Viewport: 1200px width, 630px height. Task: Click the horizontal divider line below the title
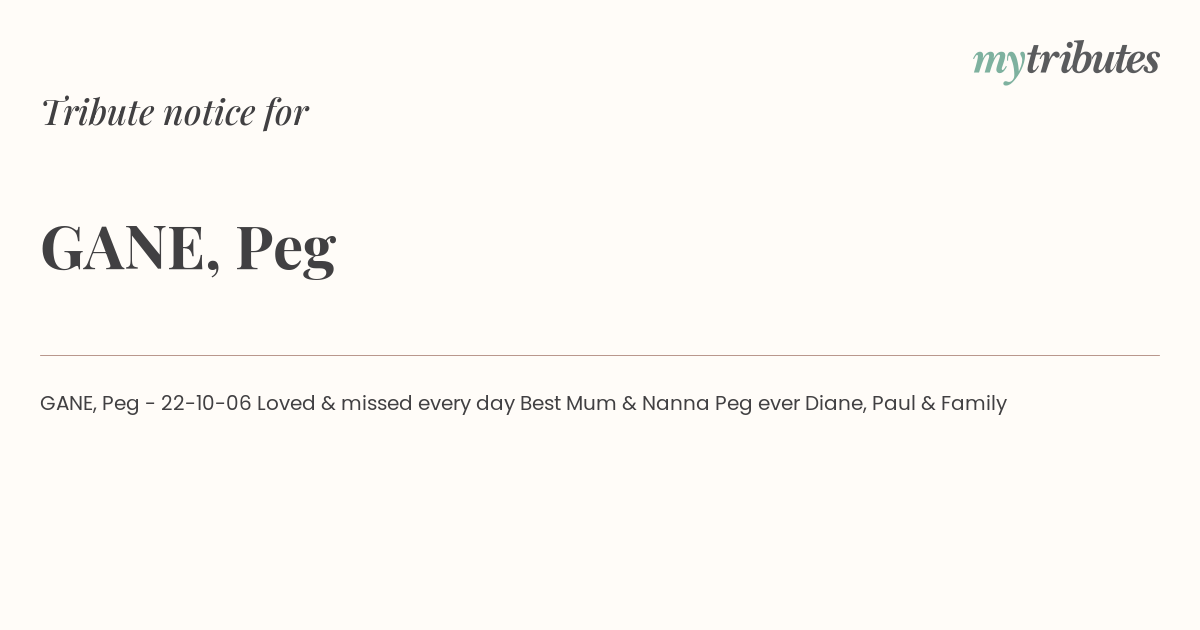pyautogui.click(x=600, y=355)
